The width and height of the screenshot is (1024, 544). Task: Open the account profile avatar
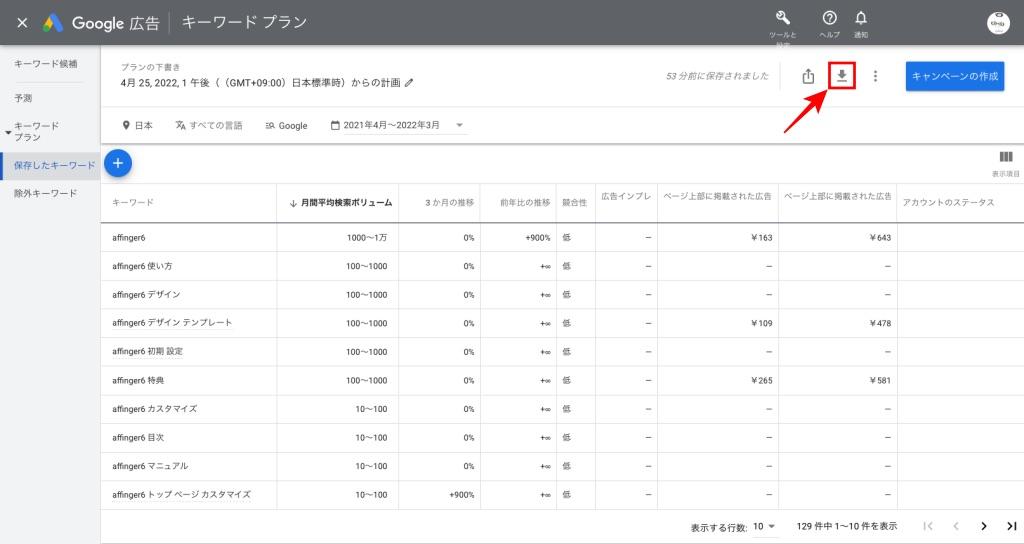[998, 23]
